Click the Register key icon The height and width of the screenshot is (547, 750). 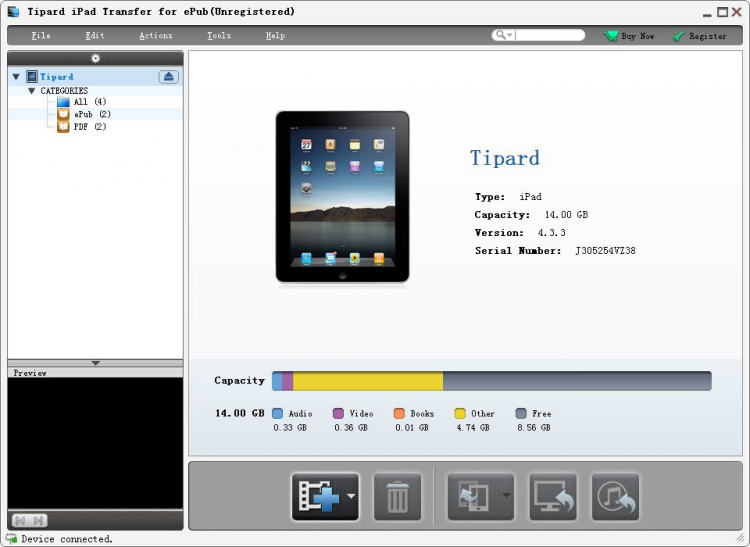pyautogui.click(x=678, y=36)
